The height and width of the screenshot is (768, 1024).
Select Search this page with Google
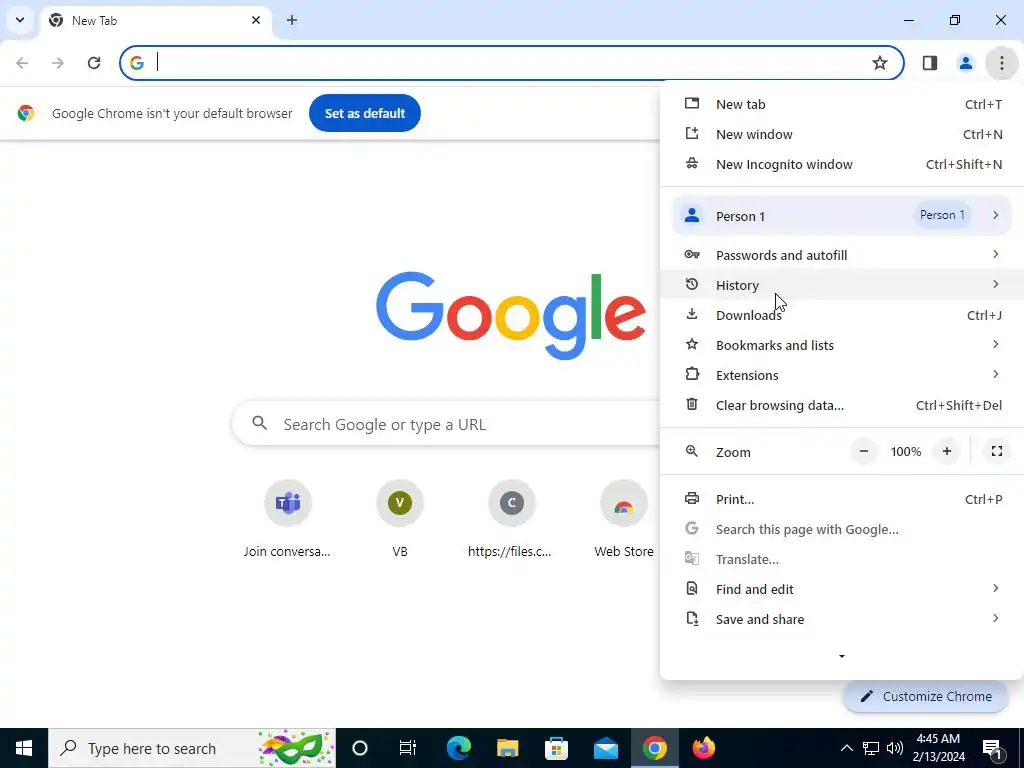tap(842, 530)
